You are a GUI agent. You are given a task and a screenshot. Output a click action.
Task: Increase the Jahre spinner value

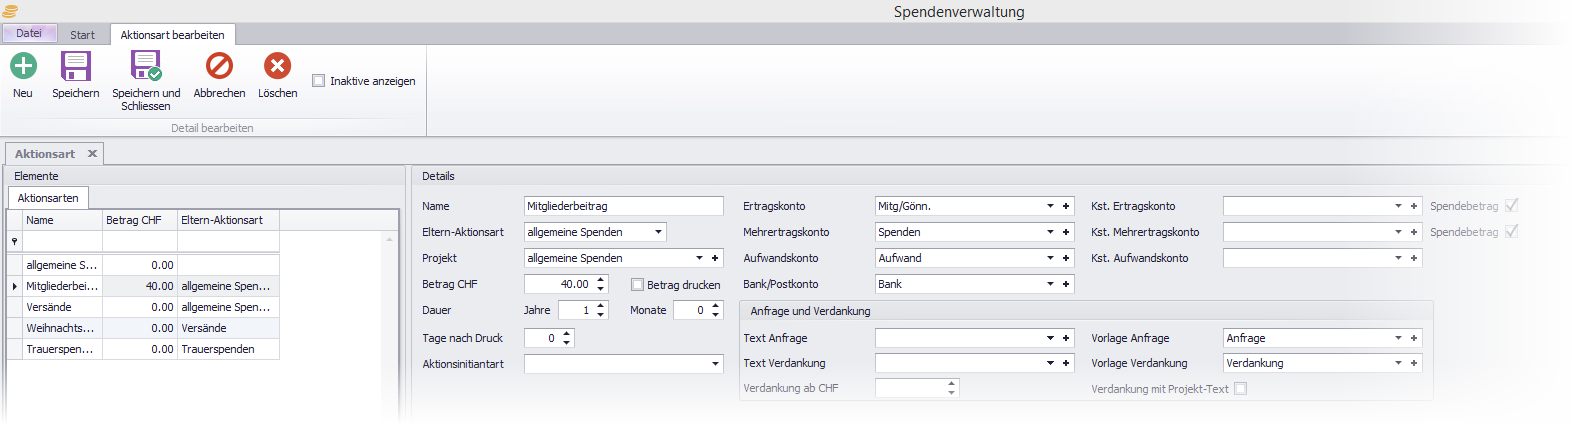click(601, 306)
